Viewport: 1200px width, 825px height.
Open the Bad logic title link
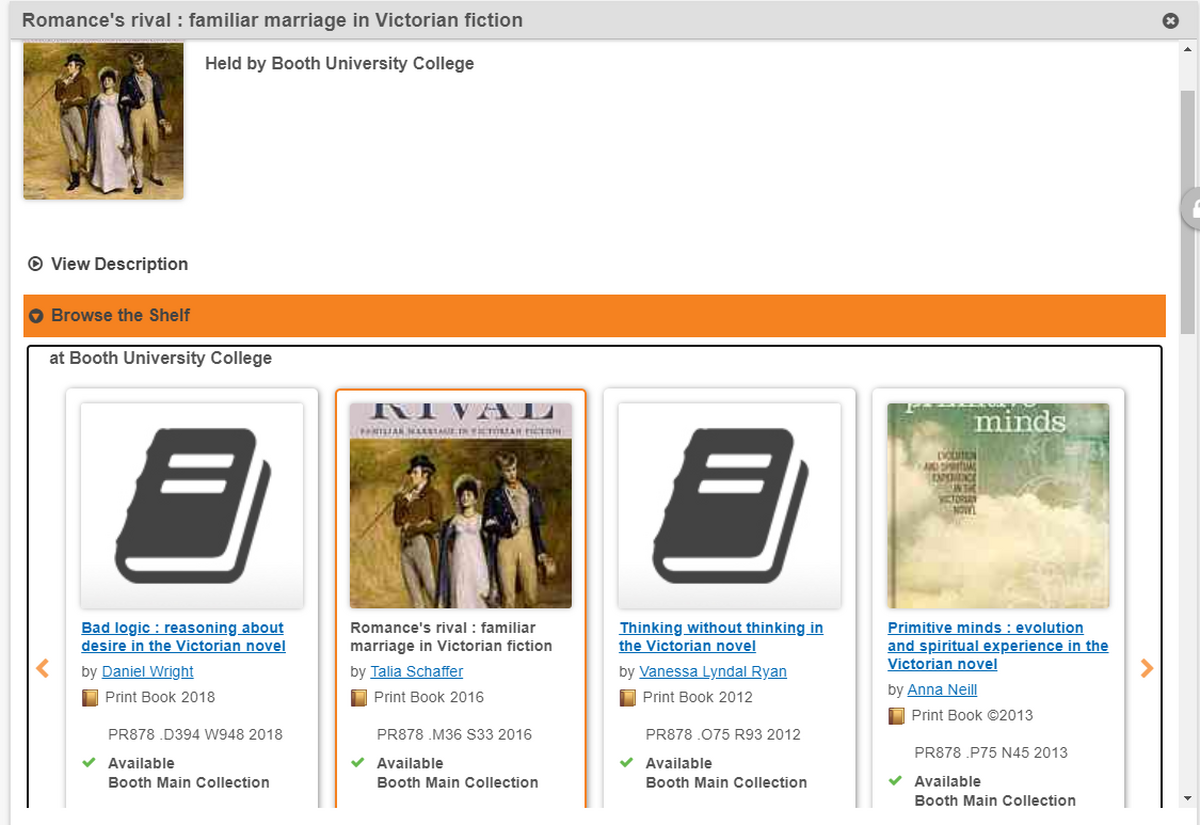(183, 637)
